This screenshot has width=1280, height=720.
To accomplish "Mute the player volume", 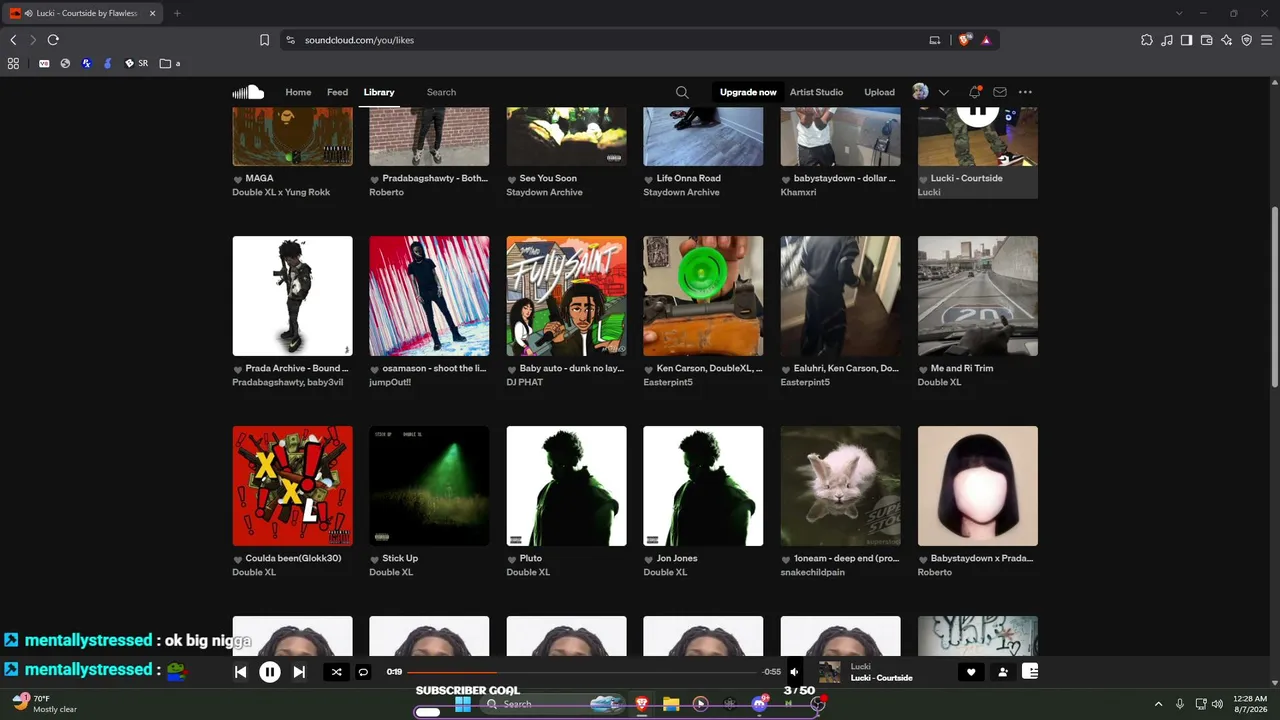I will pos(795,672).
